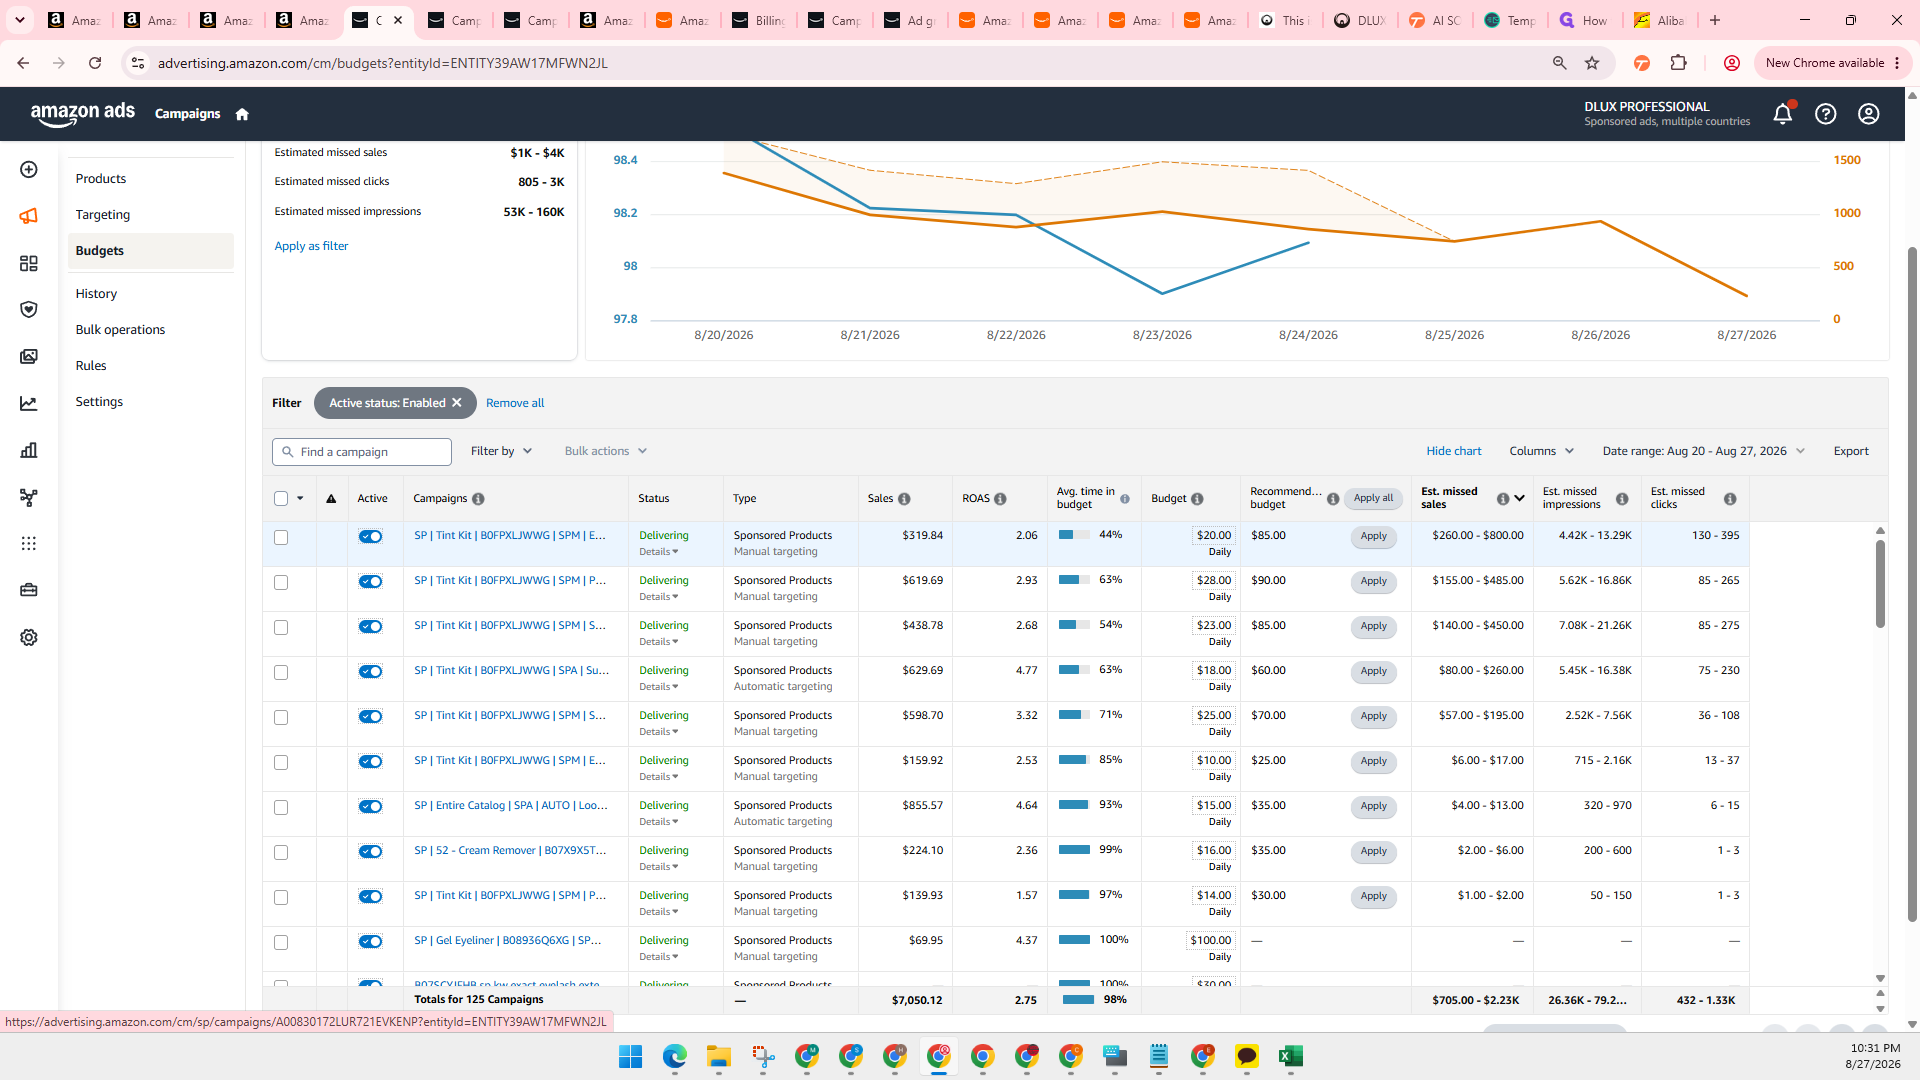Show info for the ROAS column
This screenshot has width=1920, height=1080.
pos(1000,499)
